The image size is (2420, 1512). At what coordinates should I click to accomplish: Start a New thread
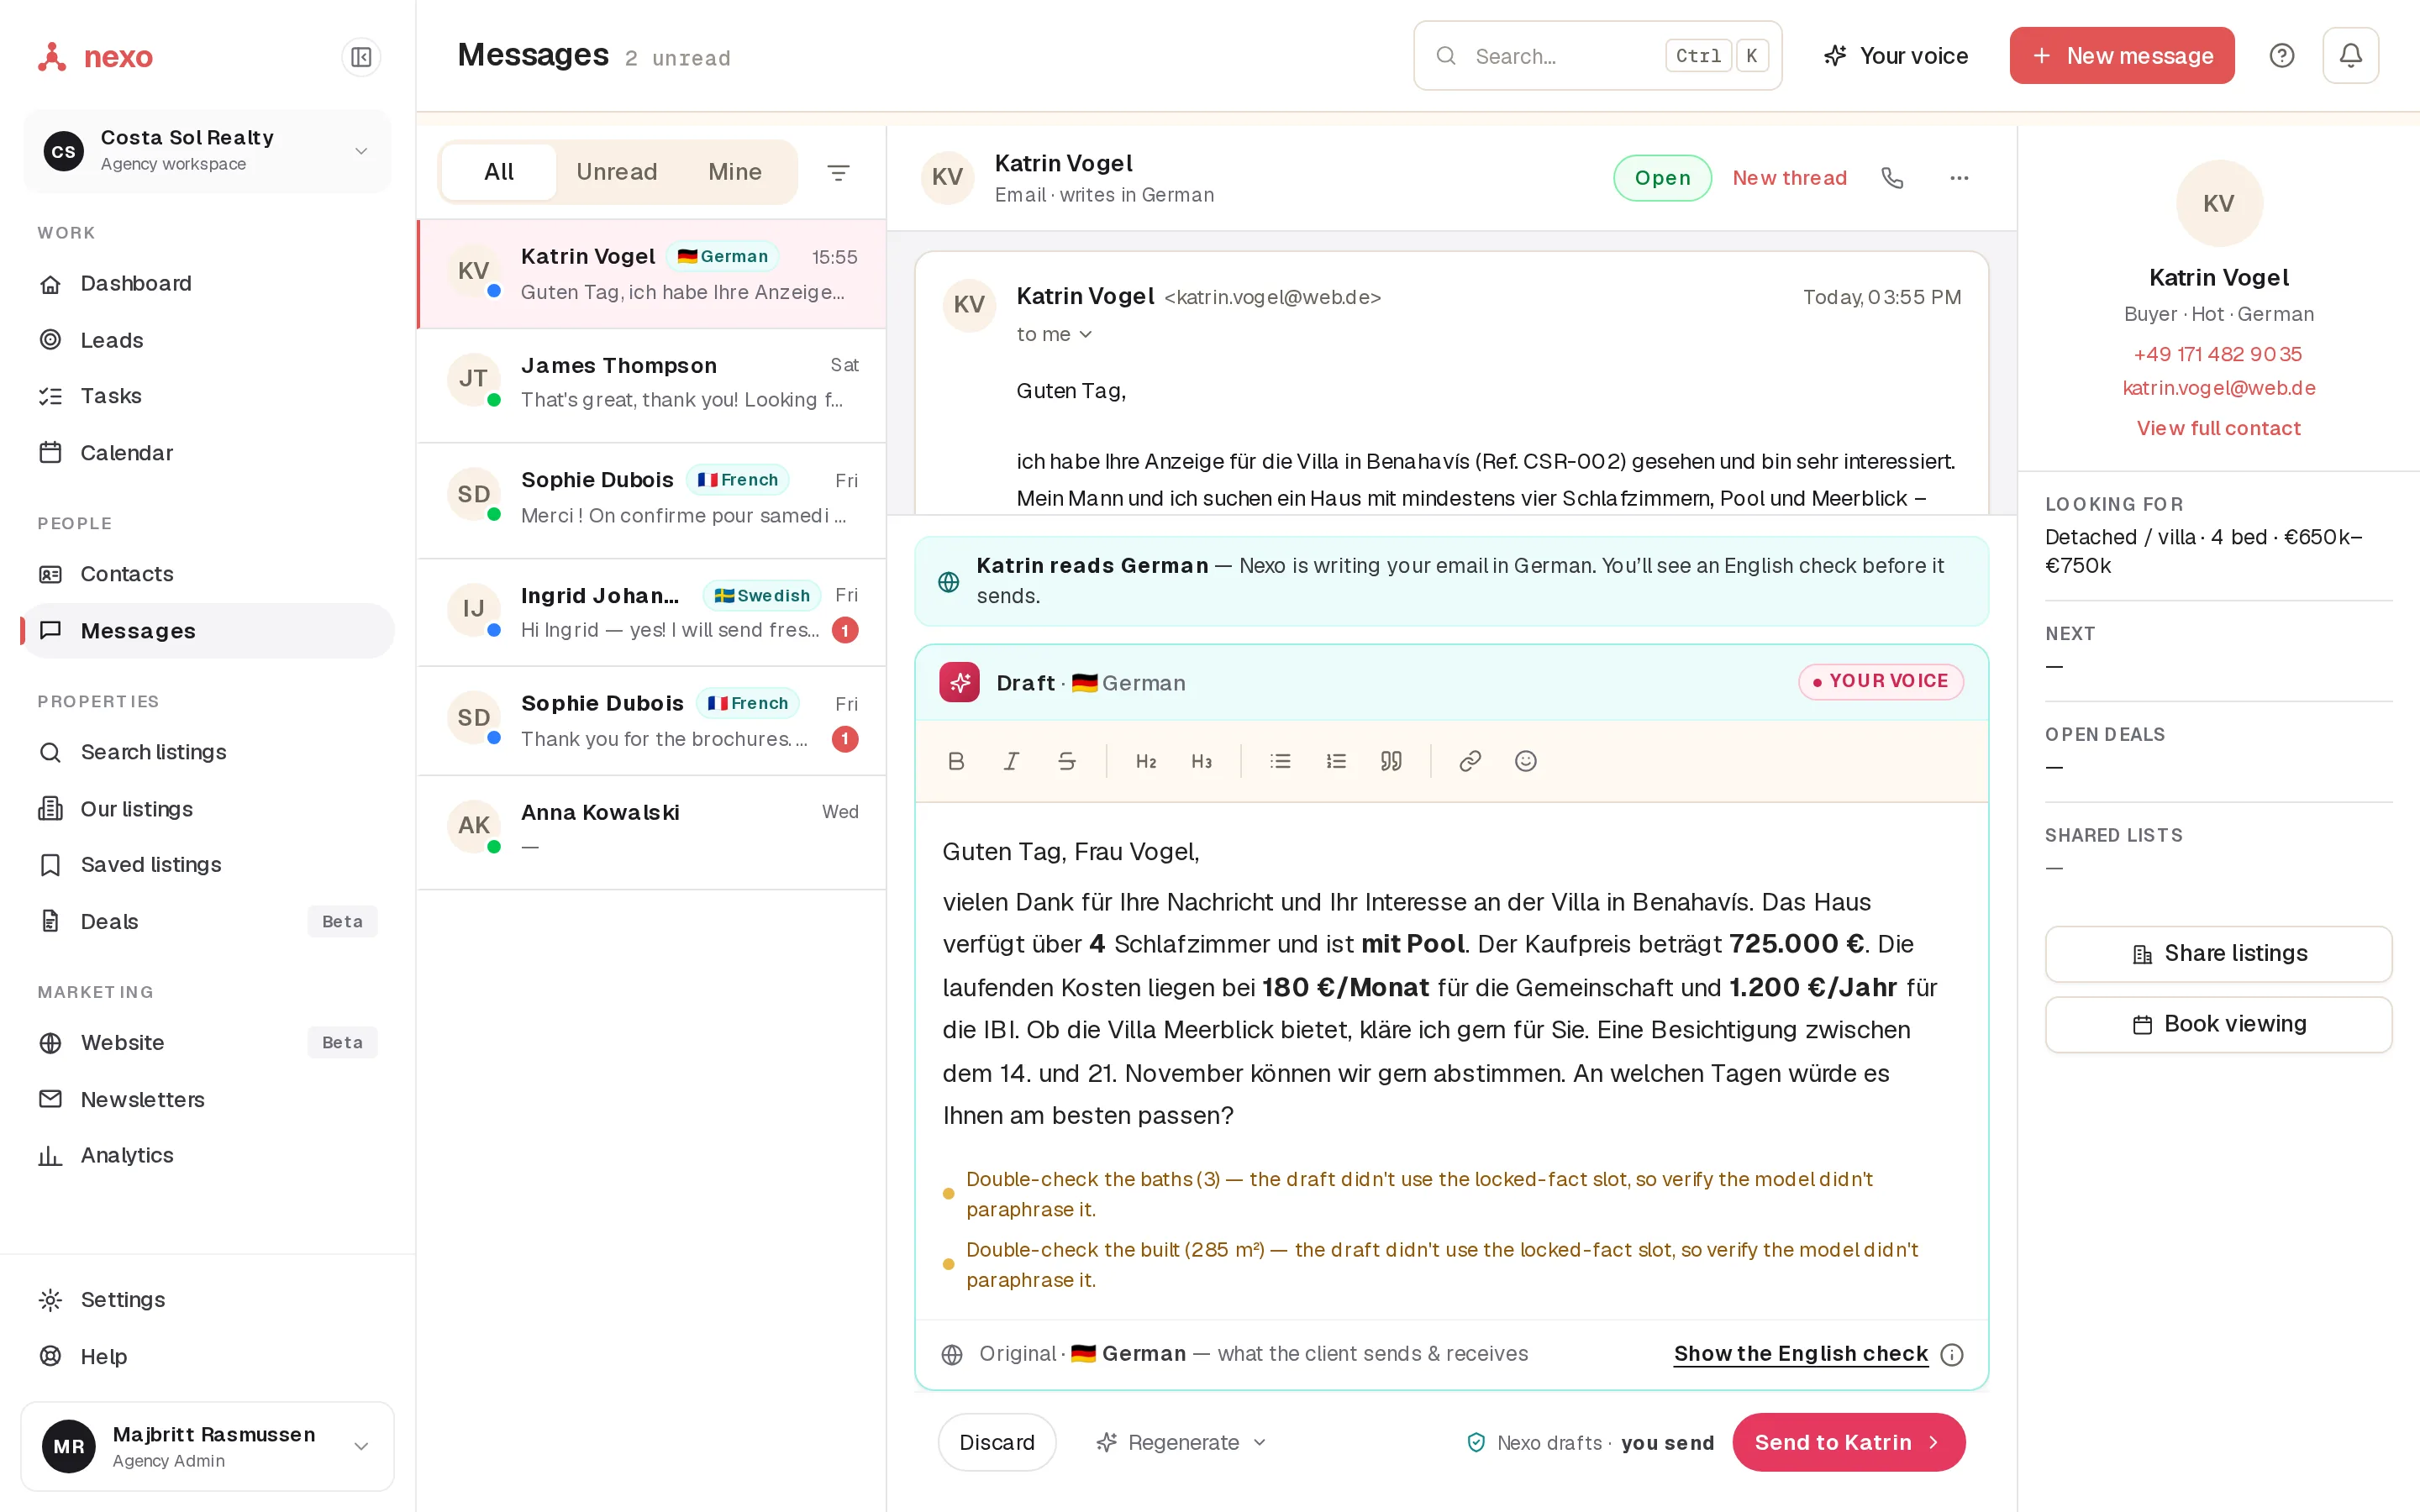click(1789, 178)
